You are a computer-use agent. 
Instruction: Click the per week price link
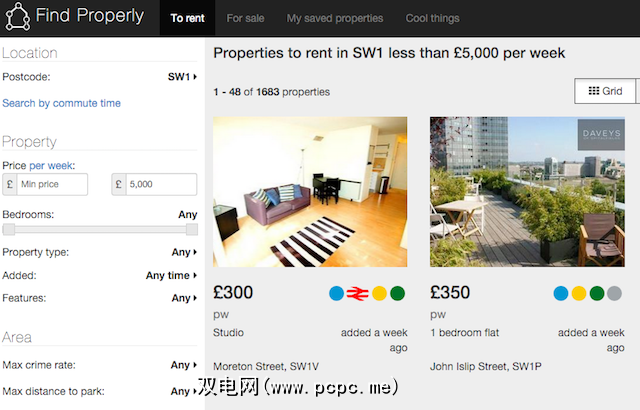pos(51,166)
